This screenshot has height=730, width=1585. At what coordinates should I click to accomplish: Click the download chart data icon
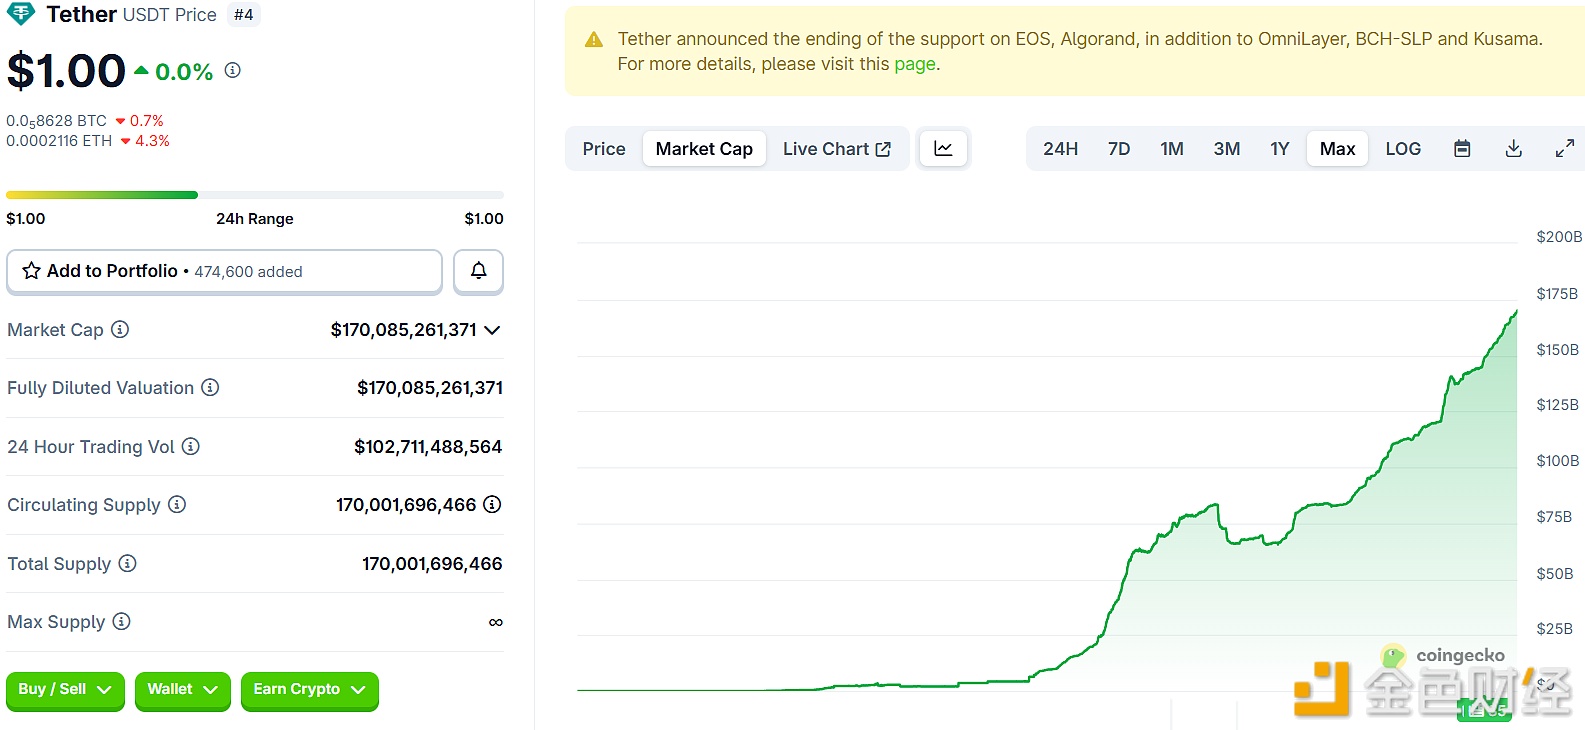coord(1514,149)
